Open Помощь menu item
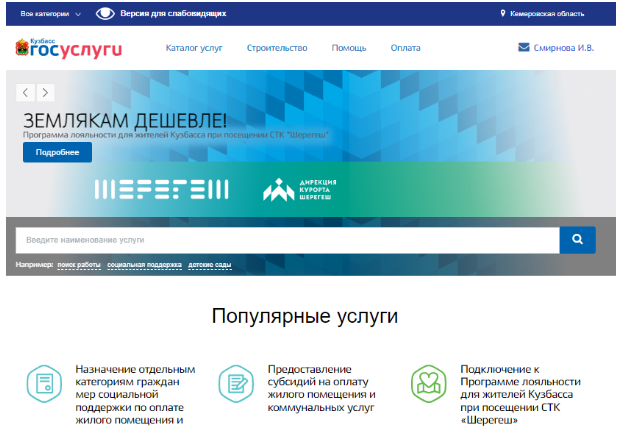The image size is (623, 437). tap(349, 48)
